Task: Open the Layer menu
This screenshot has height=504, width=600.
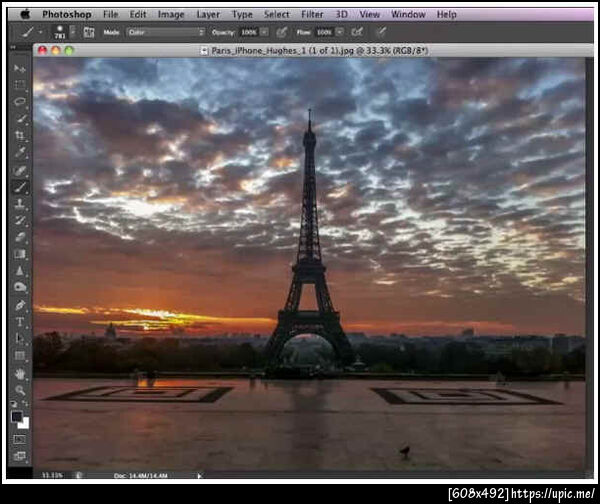Action: coord(208,15)
